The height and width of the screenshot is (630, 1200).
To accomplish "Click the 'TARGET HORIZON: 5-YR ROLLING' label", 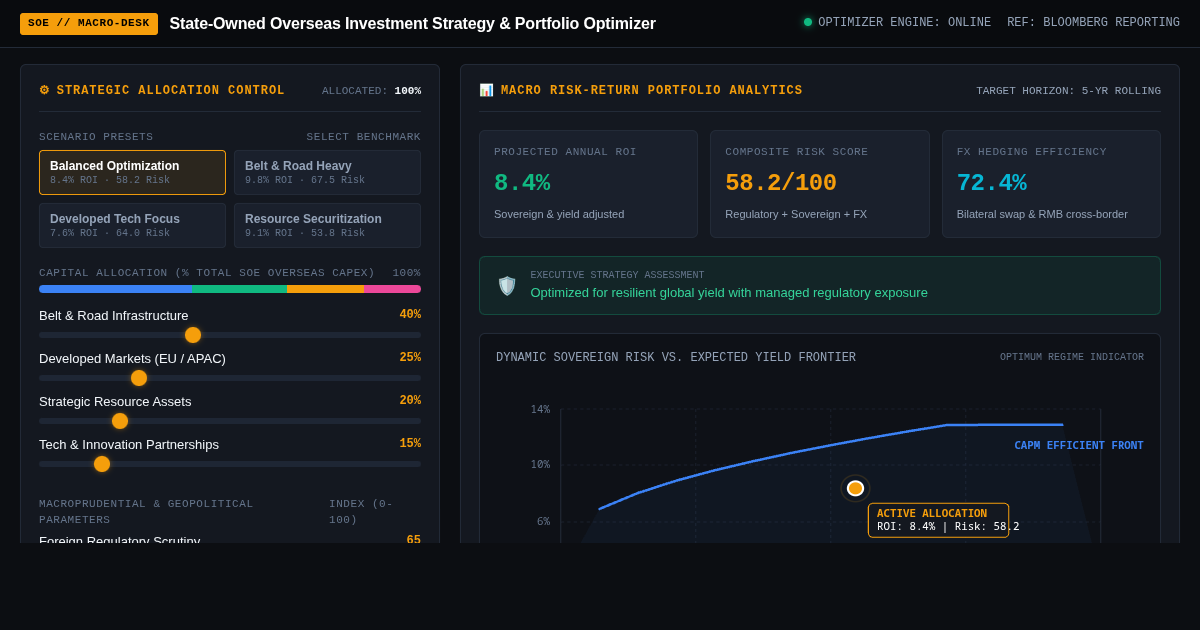I will 1068,91.
